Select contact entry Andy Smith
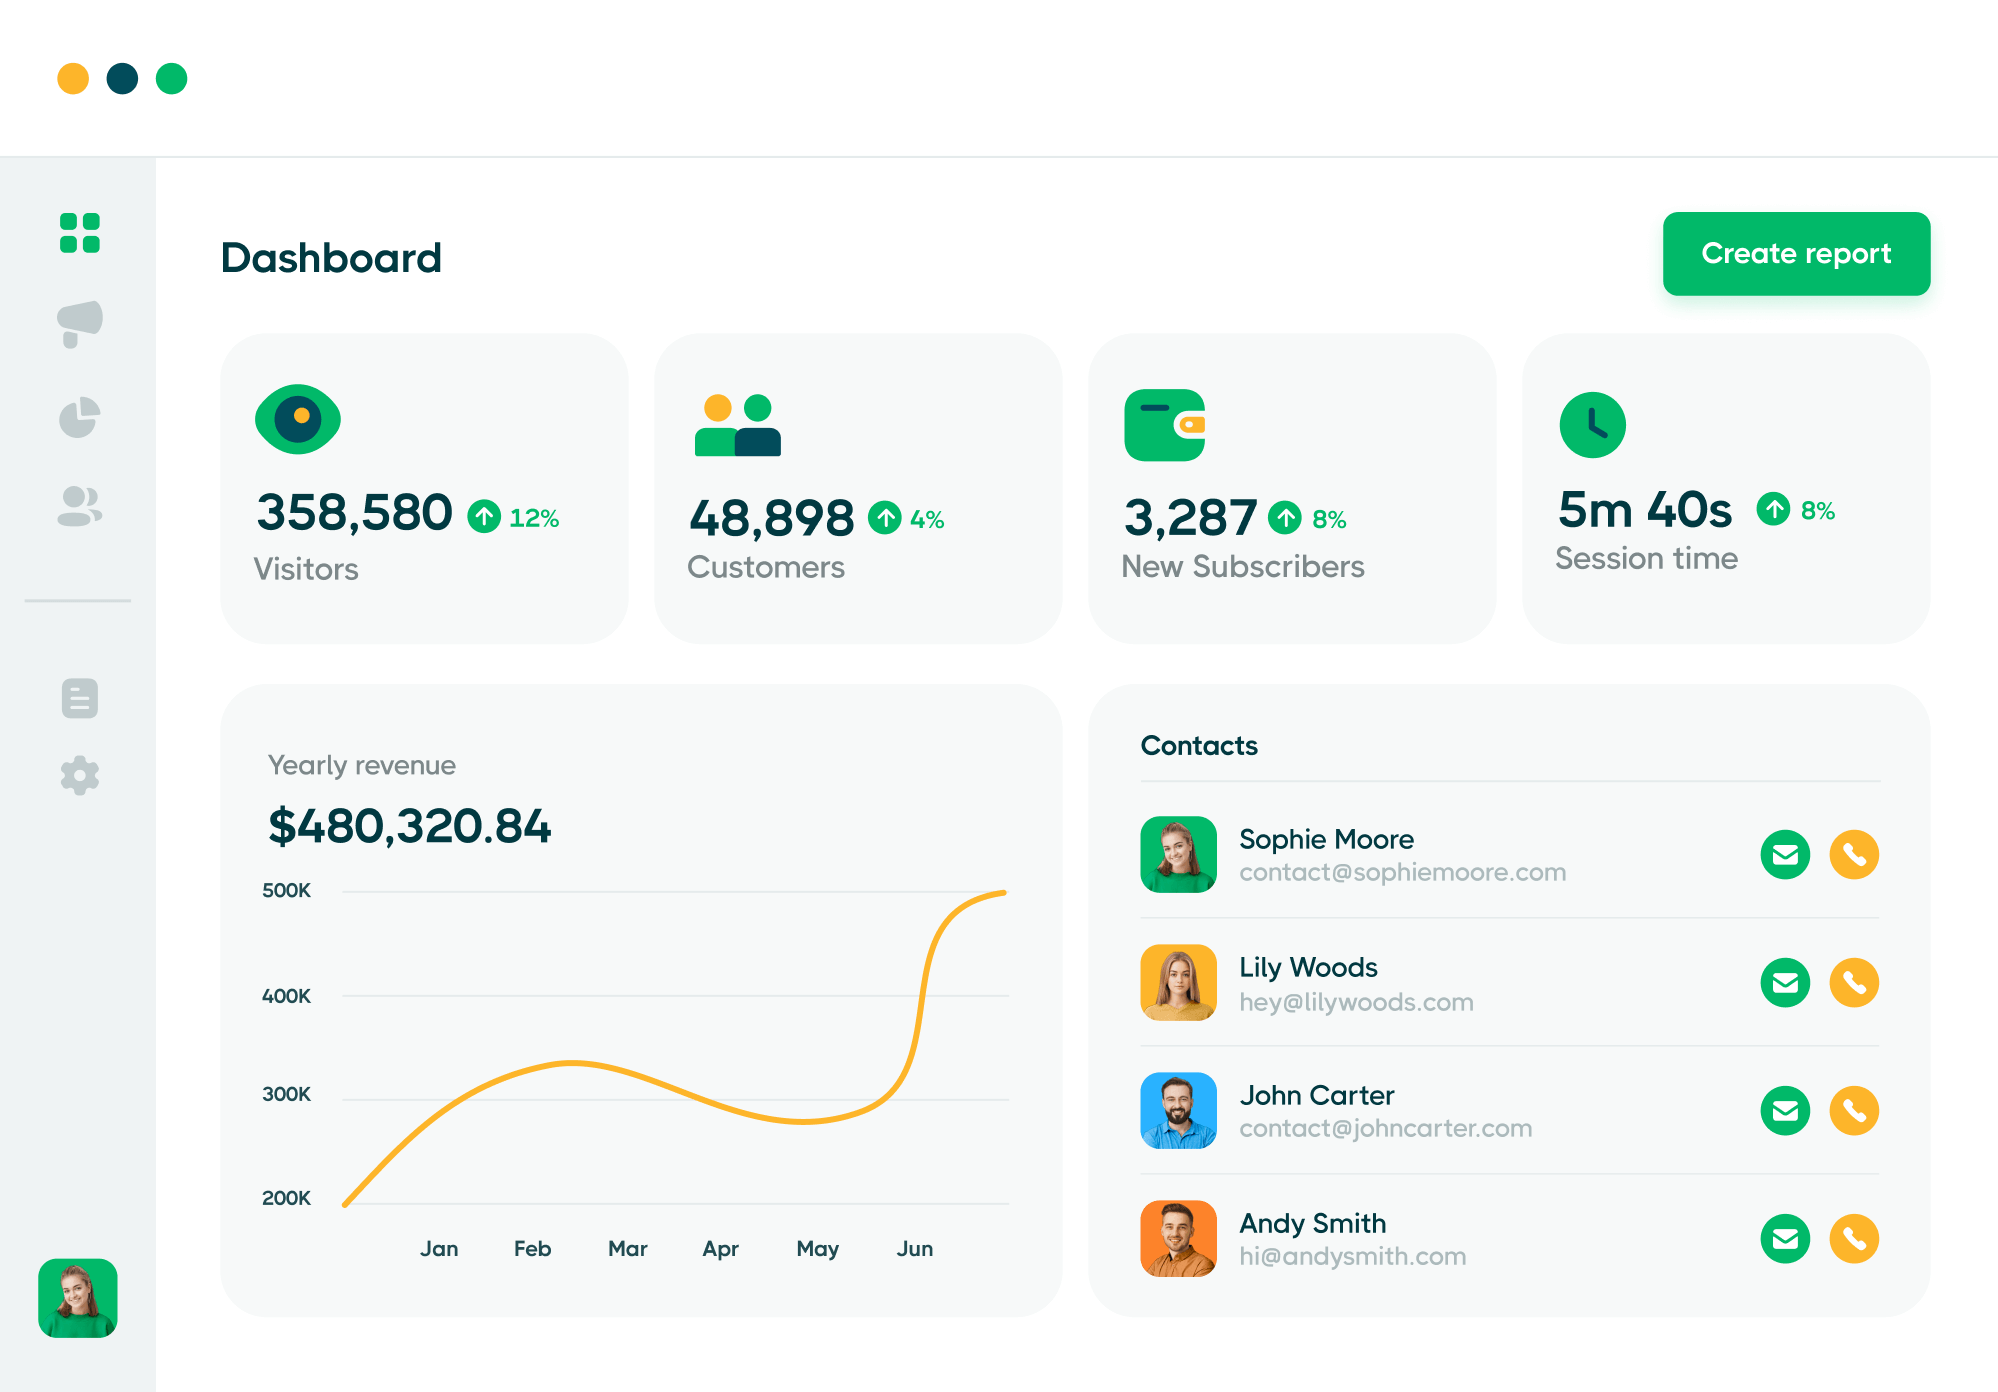Viewport: 1998px width, 1392px height. (1312, 1239)
